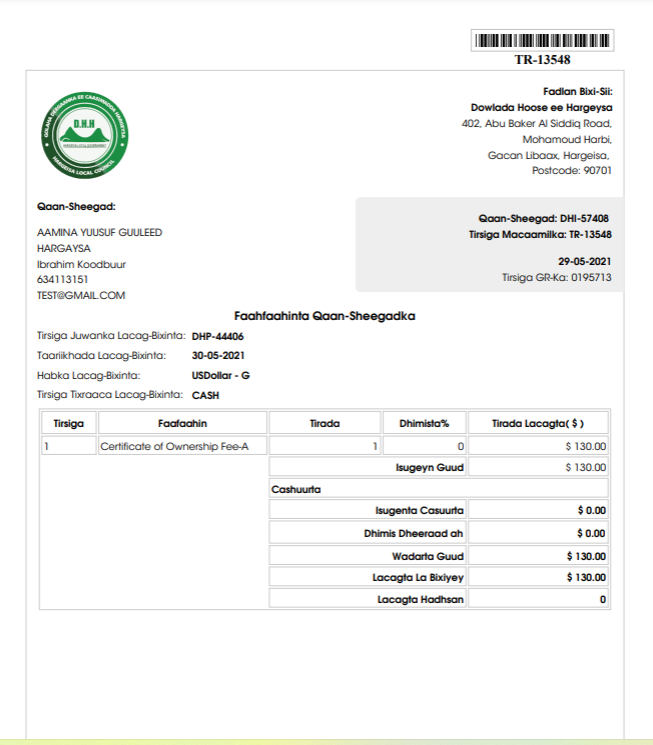Screen dimensions: 653x745
Task: Select phone number 634113151
Action: (63, 279)
